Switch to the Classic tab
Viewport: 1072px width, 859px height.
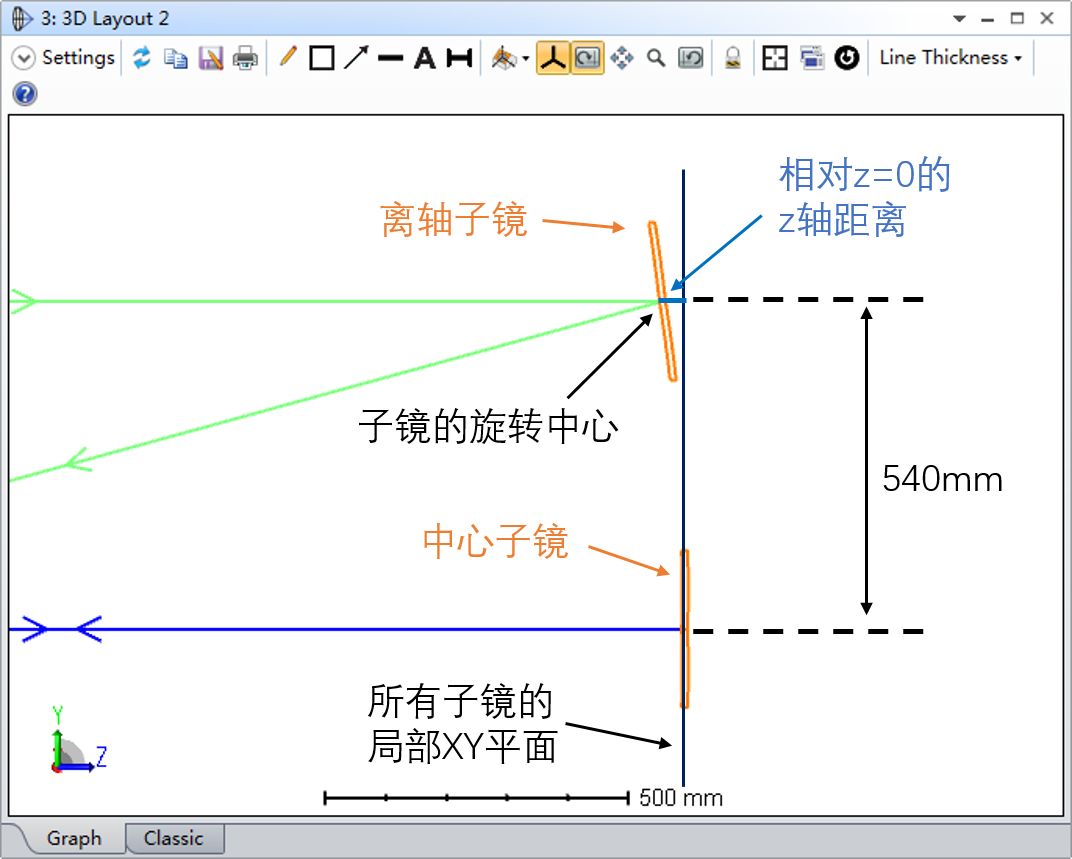coord(173,838)
